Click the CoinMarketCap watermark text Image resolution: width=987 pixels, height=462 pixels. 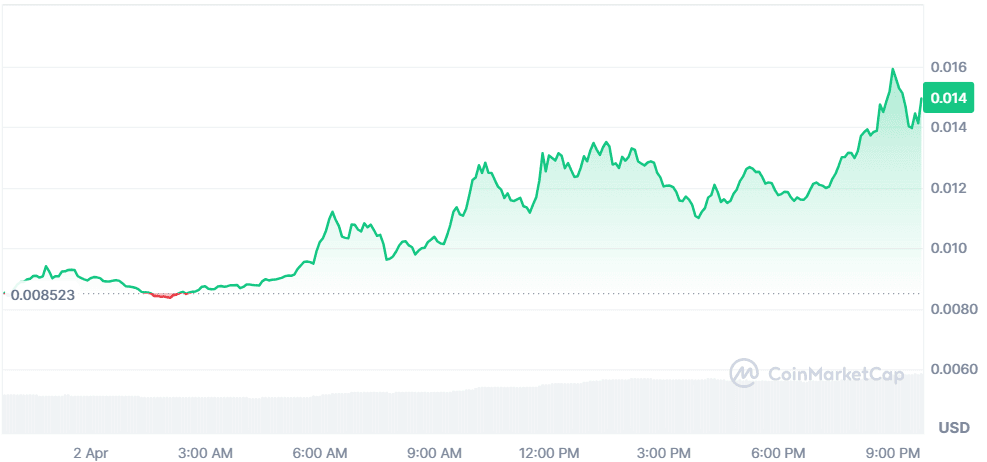834,373
